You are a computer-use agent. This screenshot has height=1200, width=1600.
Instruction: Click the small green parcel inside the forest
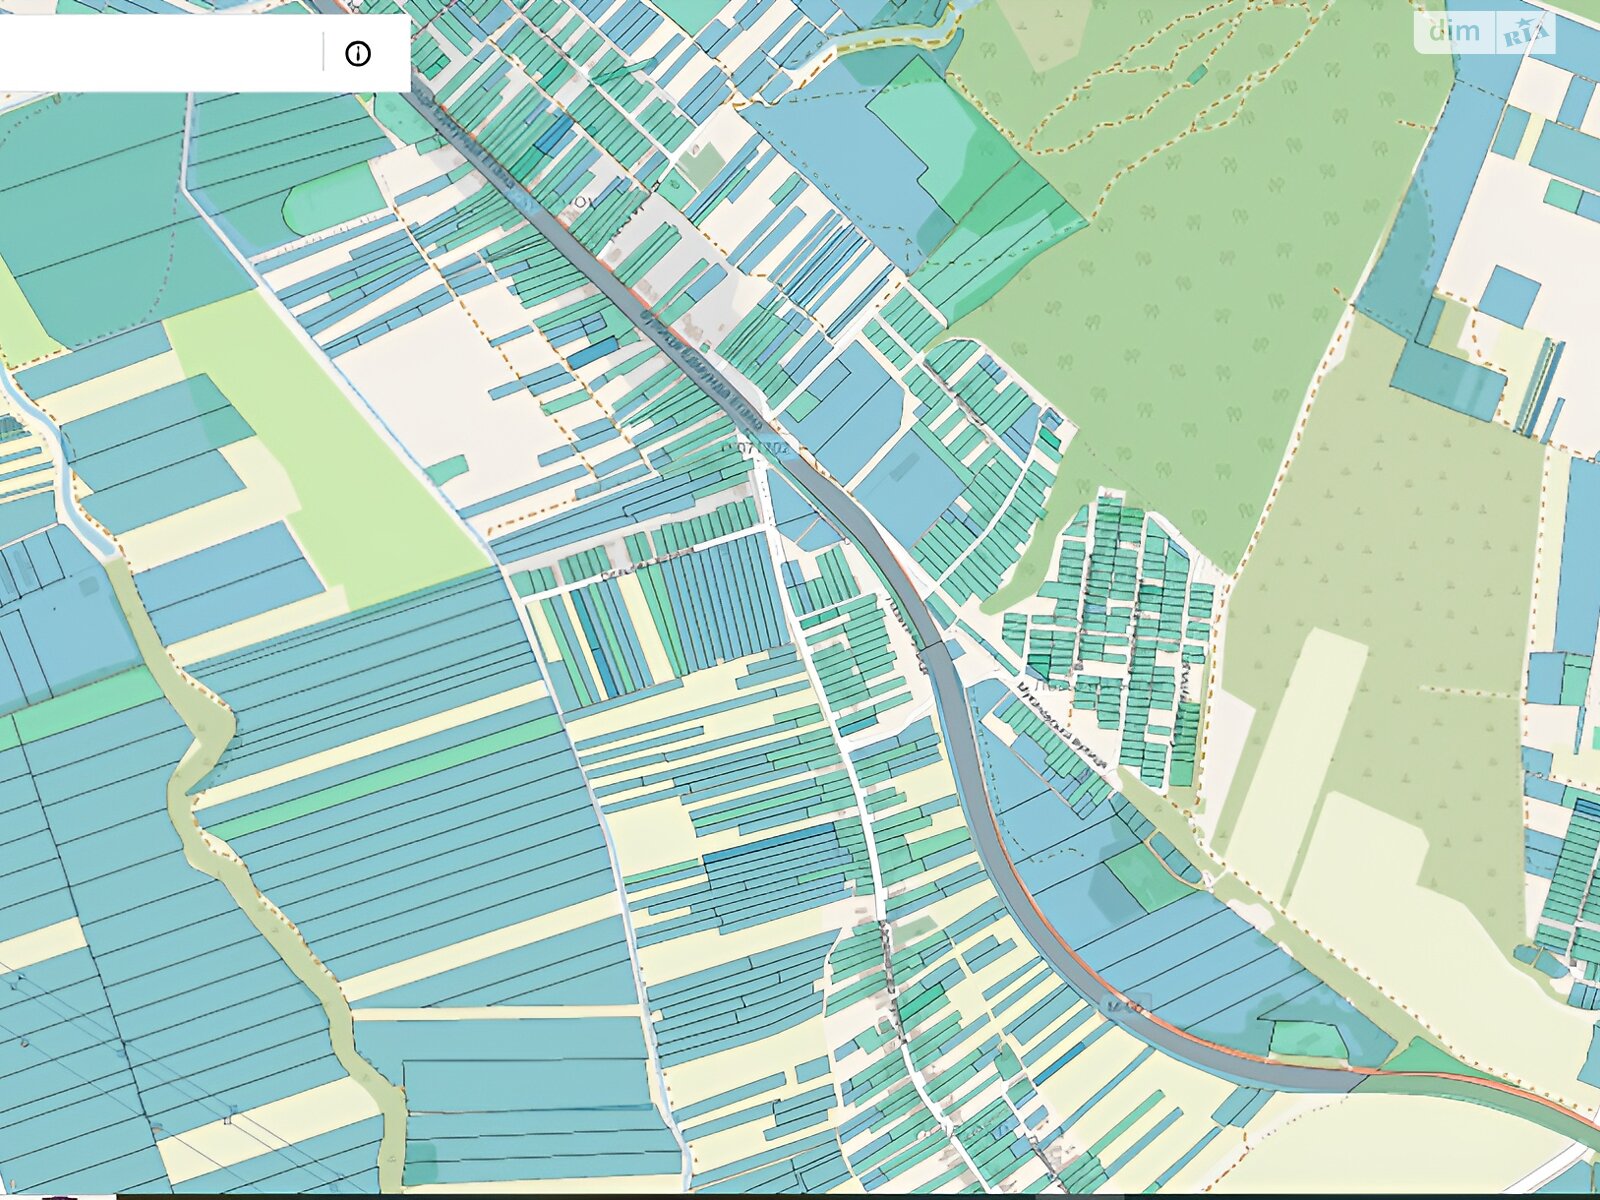click(x=1196, y=74)
